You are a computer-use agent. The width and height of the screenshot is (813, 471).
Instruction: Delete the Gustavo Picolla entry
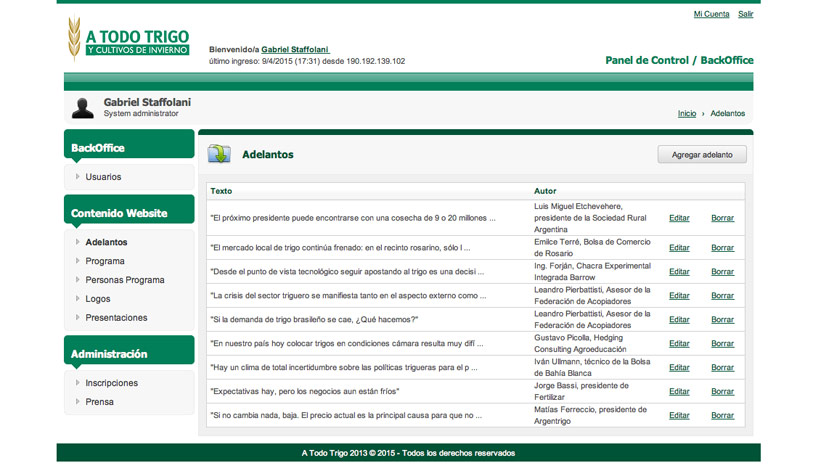[722, 343]
